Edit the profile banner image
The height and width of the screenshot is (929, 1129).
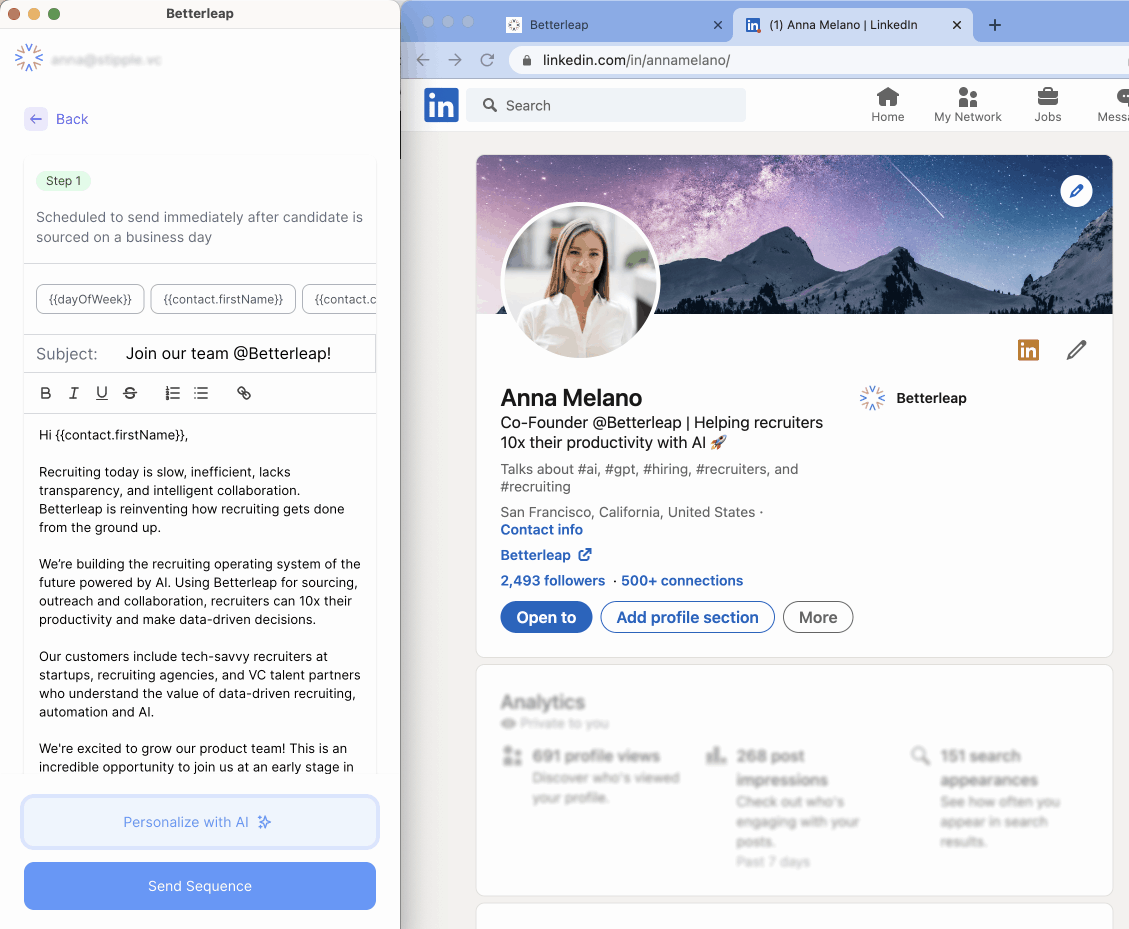tap(1076, 191)
